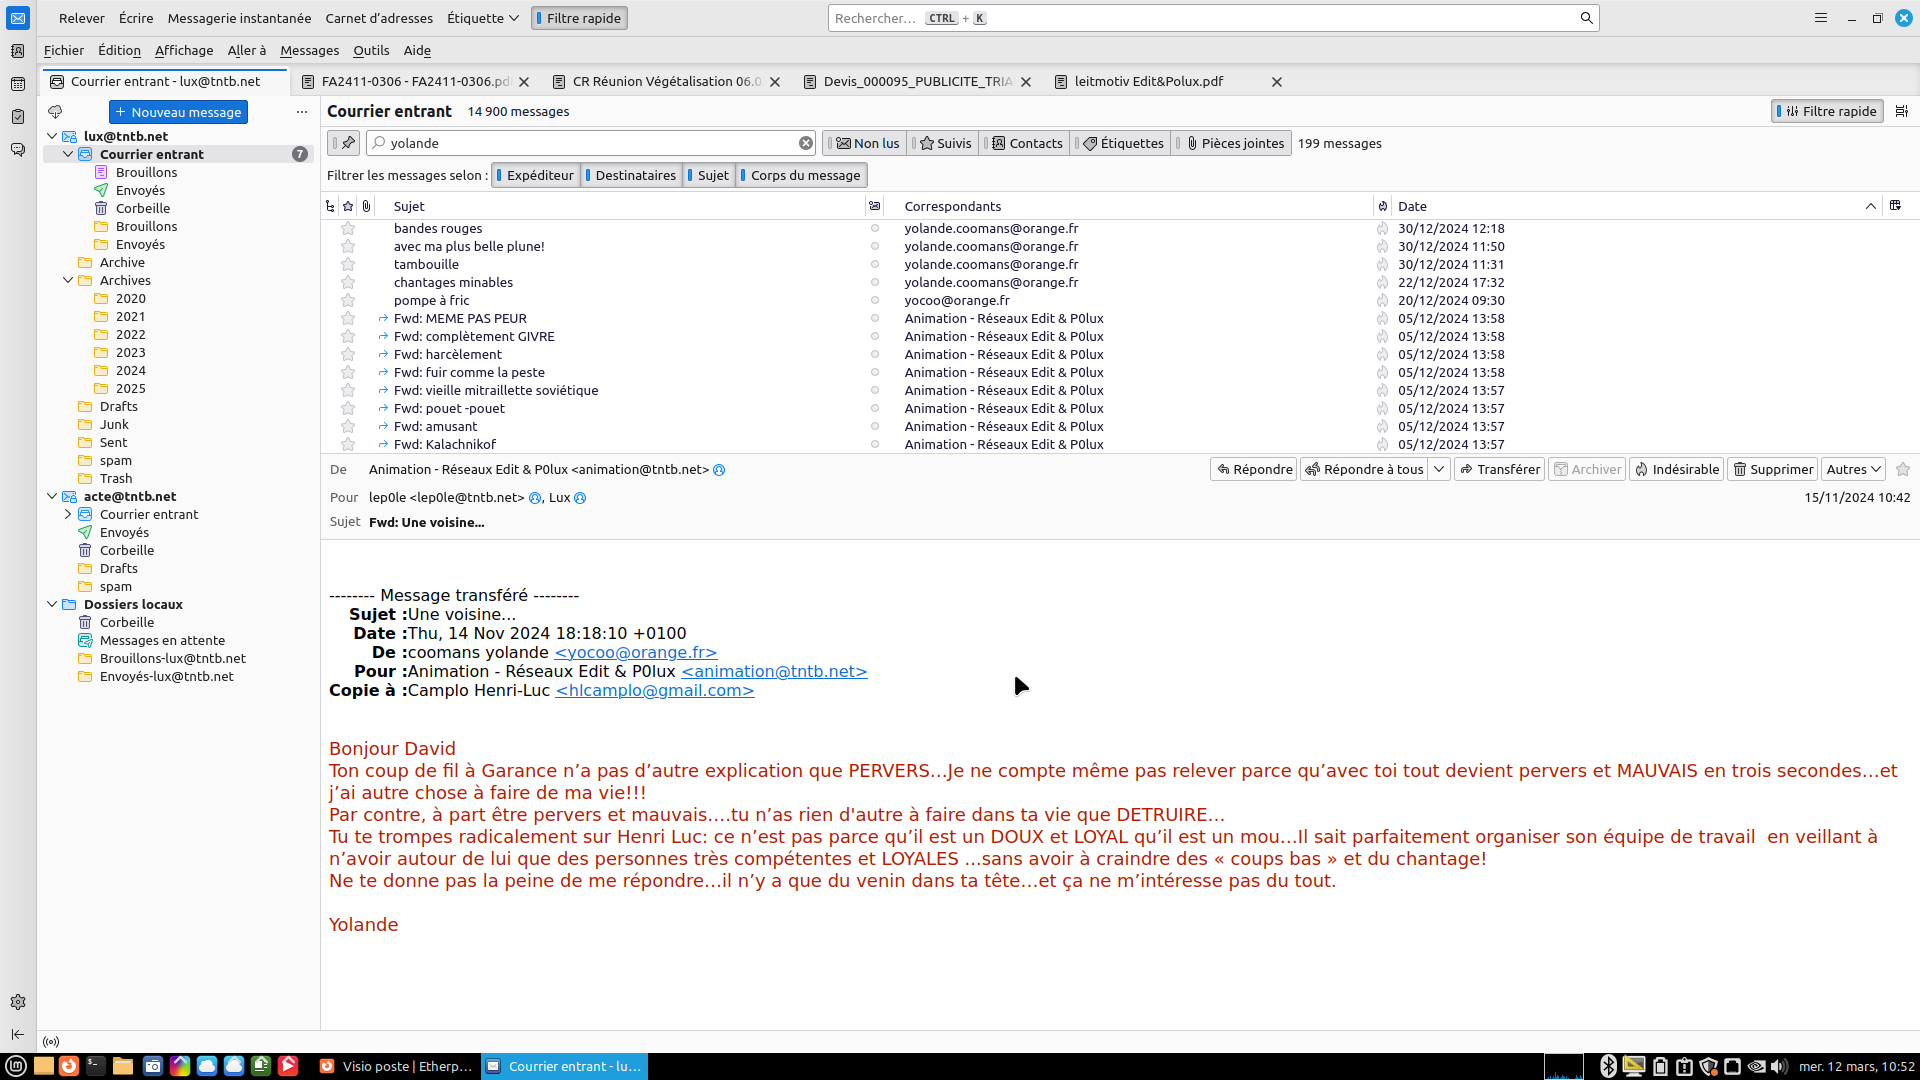Expand acte@tntb.net Courrier entrant folder
Image resolution: width=1920 pixels, height=1080 pixels.
(x=68, y=514)
